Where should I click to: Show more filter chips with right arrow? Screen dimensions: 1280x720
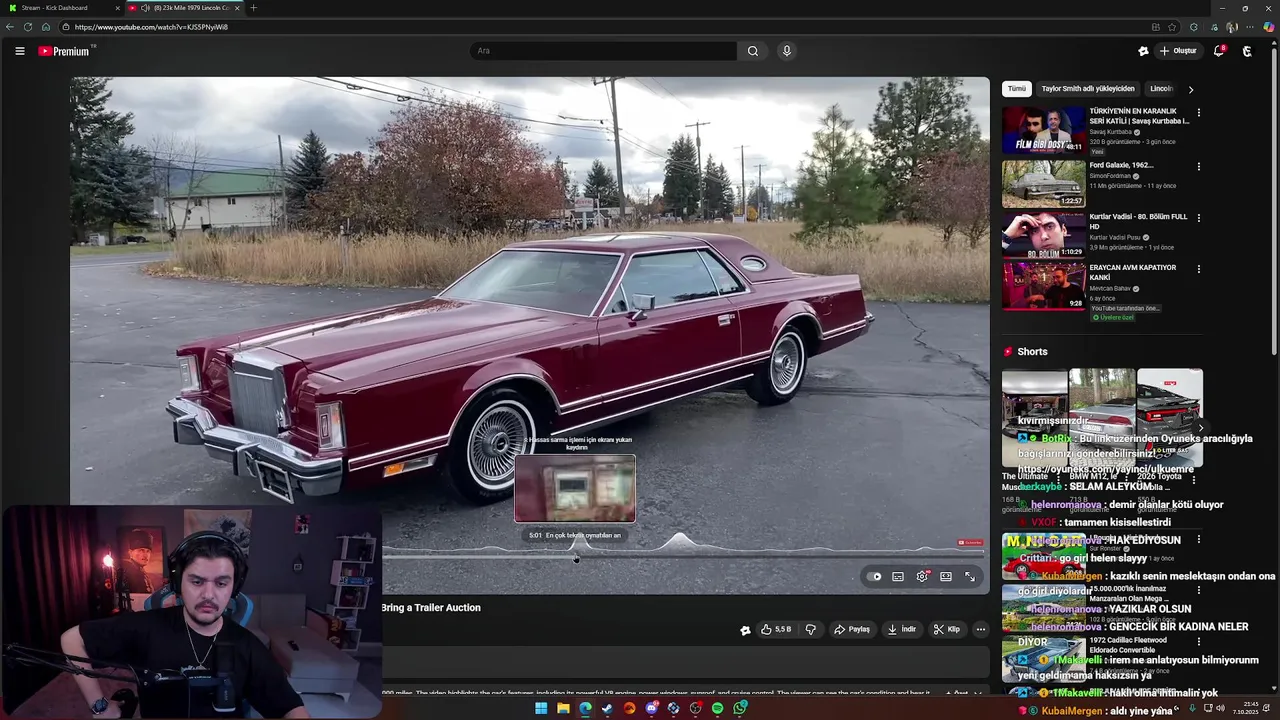point(1190,89)
